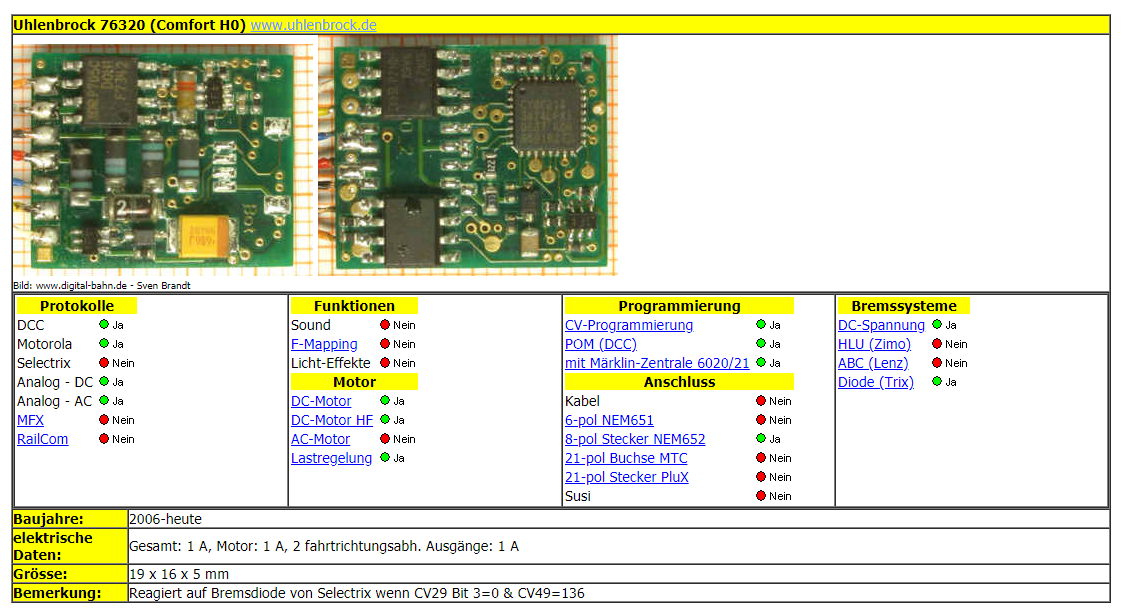Open the plain DC-Motor link
This screenshot has height=613, width=1123.
pyautogui.click(x=321, y=401)
